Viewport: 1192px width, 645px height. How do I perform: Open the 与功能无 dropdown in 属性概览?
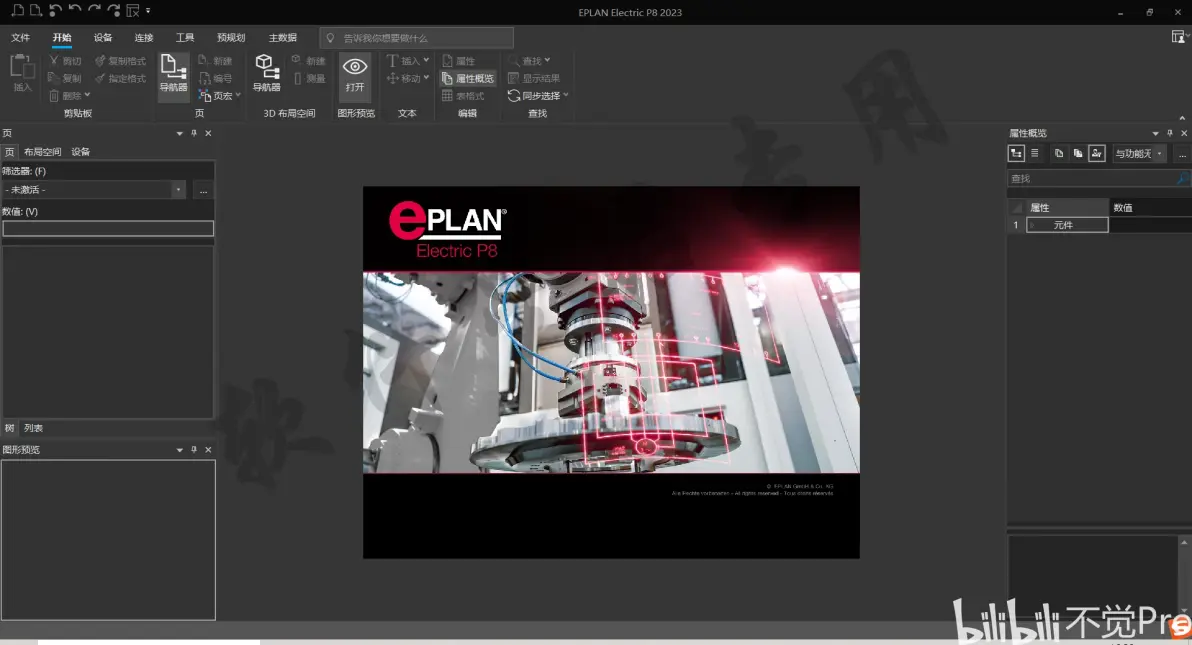[x=1139, y=154]
